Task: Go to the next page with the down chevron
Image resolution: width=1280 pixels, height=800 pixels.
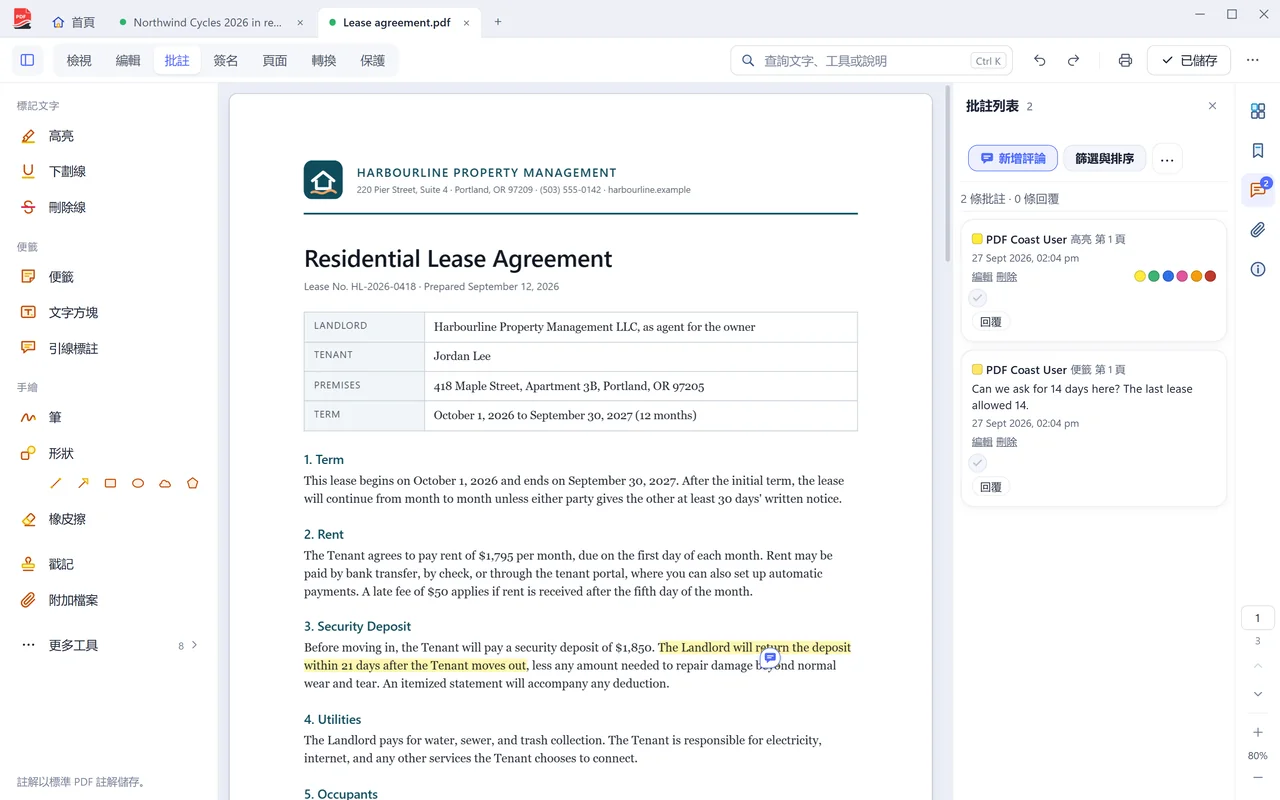Action: pyautogui.click(x=1258, y=694)
